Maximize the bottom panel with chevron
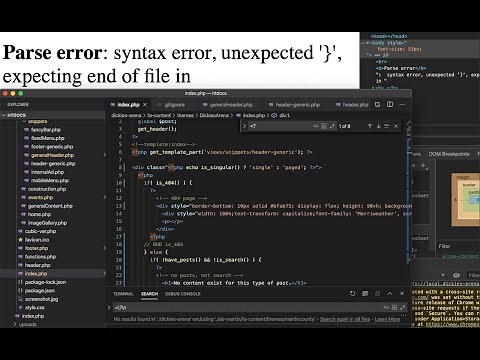The width and height of the screenshot is (480, 360). coord(390,294)
